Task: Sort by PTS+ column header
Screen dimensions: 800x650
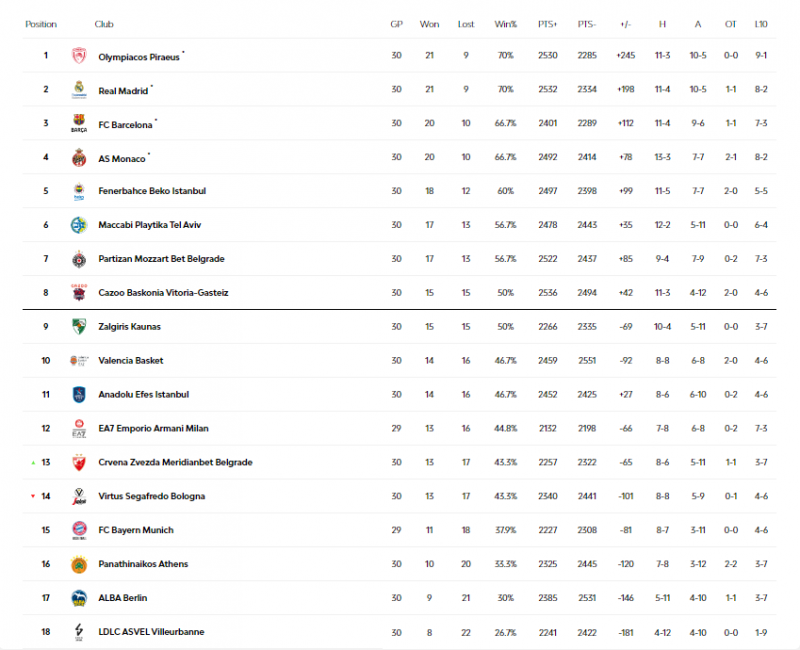Action: [x=547, y=24]
